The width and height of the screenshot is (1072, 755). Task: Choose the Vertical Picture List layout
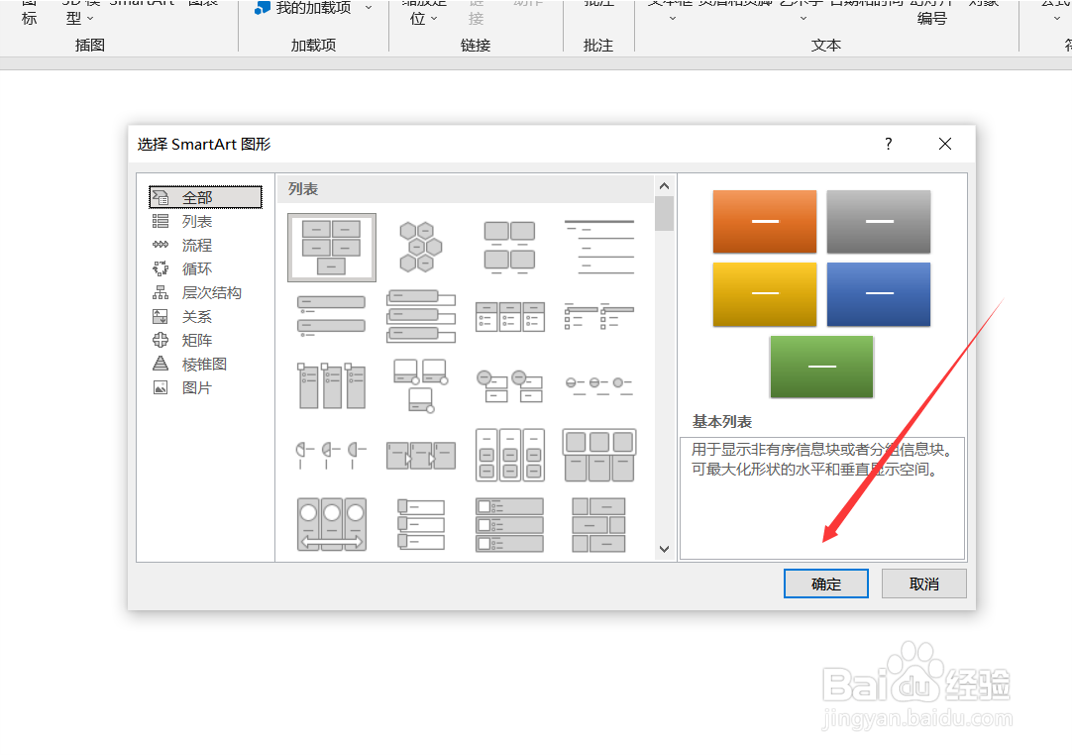[510, 525]
